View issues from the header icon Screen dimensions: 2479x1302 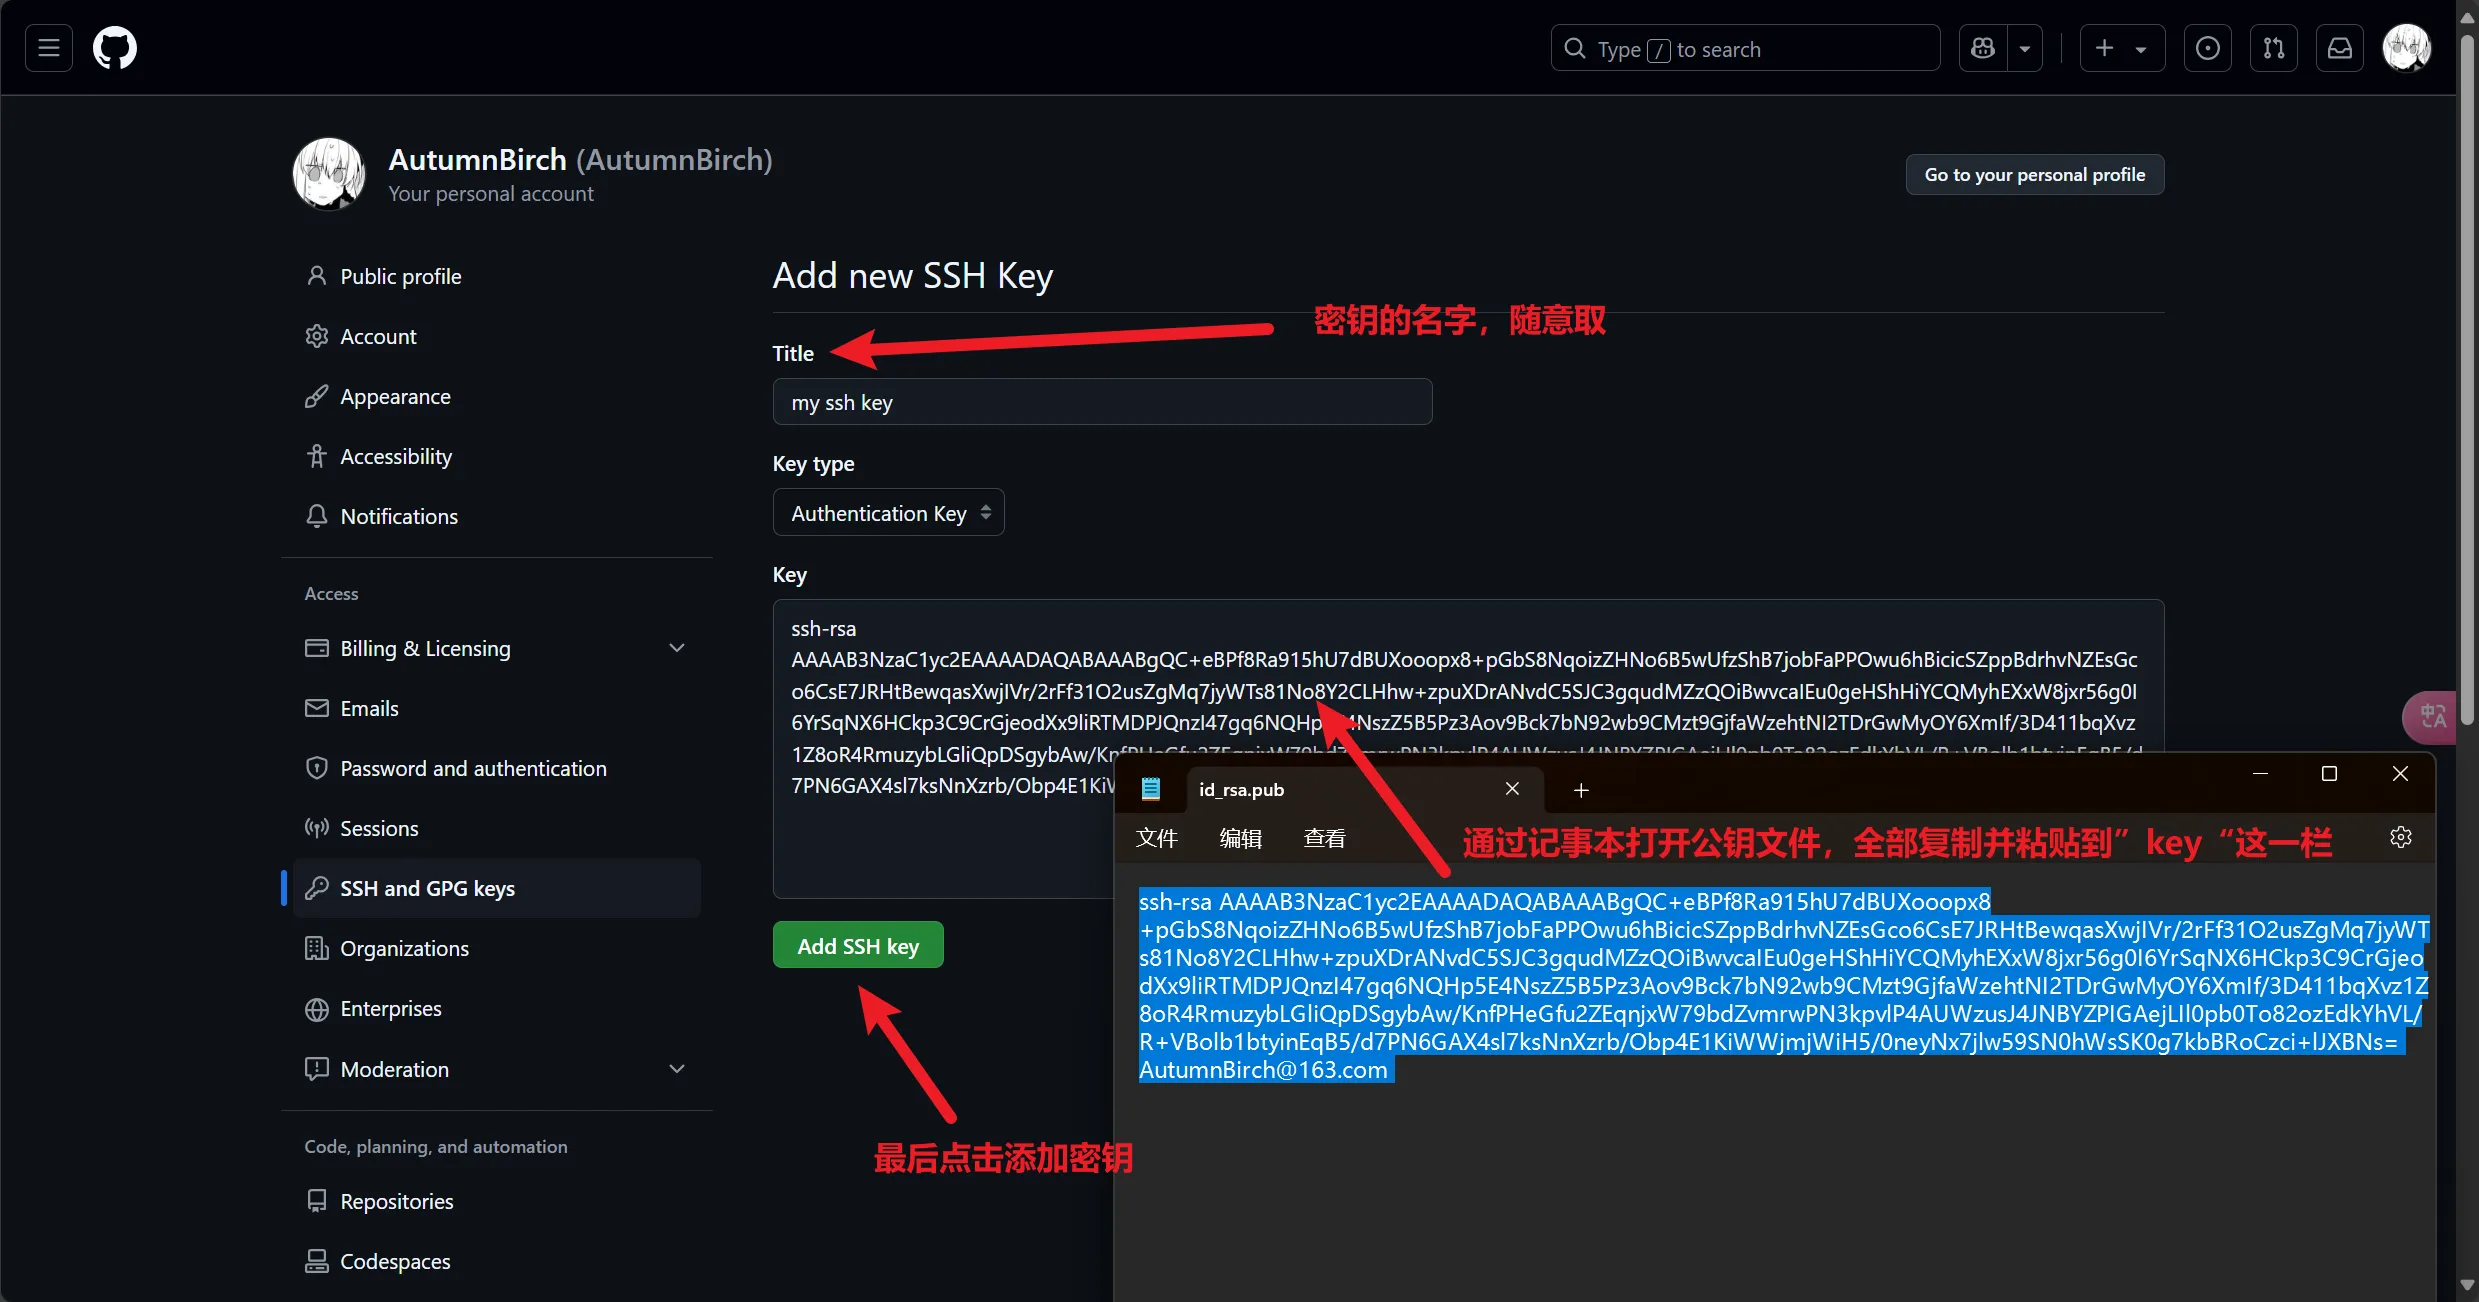tap(2207, 48)
